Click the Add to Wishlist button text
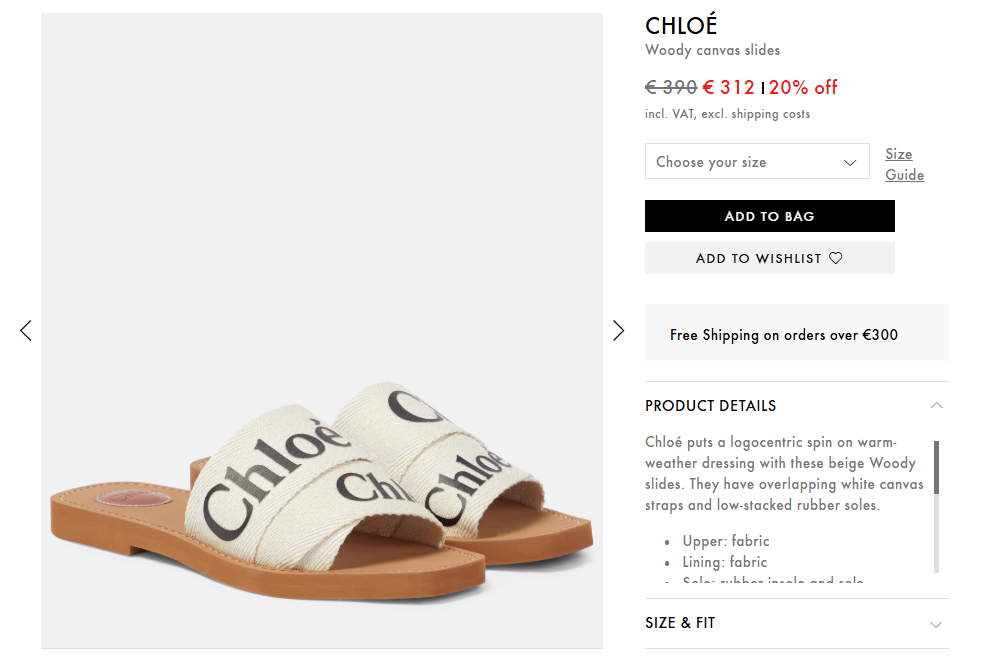Image resolution: width=983 pixels, height=660 pixels. pos(758,258)
